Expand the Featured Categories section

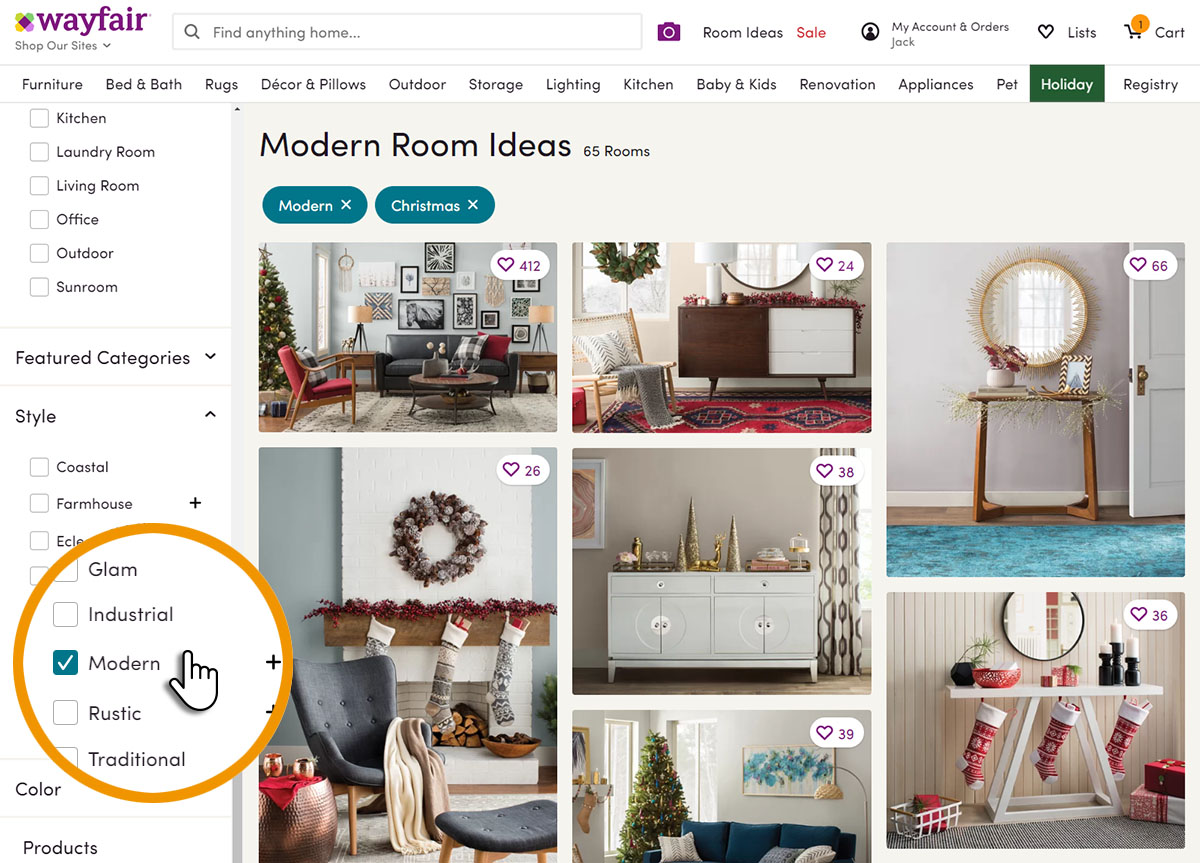115,357
